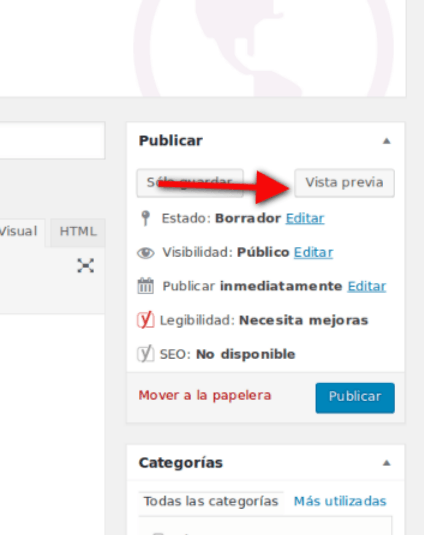Edit the Visibilidad Público setting

click(x=313, y=252)
